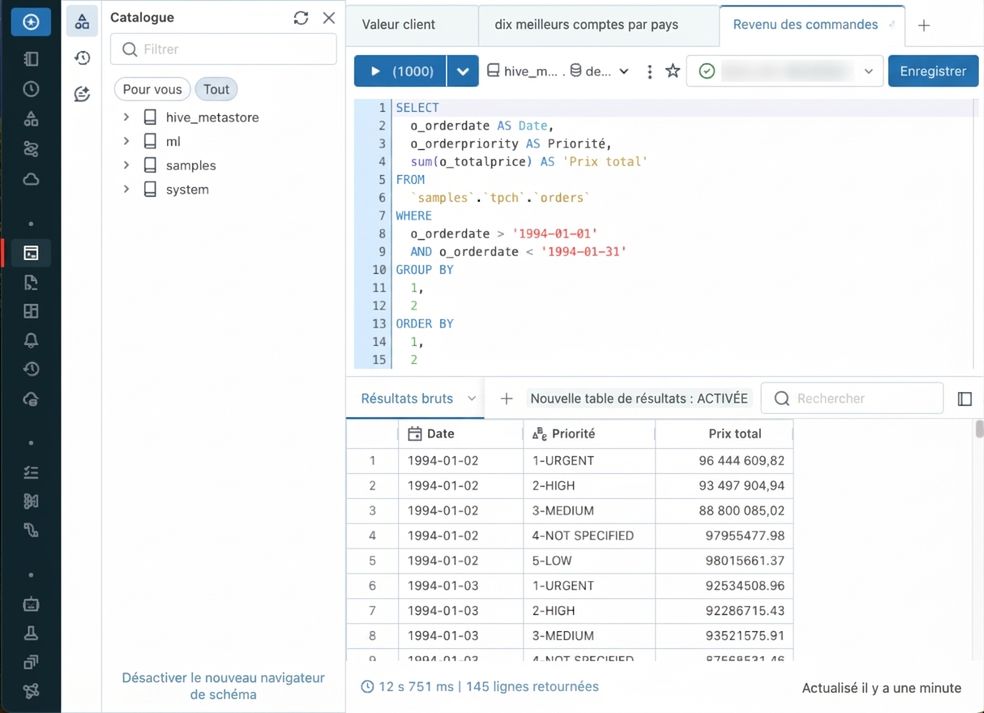Viewport: 984px width, 713px height.
Task: Open Workflows icon in left sidebar
Action: (x=31, y=149)
